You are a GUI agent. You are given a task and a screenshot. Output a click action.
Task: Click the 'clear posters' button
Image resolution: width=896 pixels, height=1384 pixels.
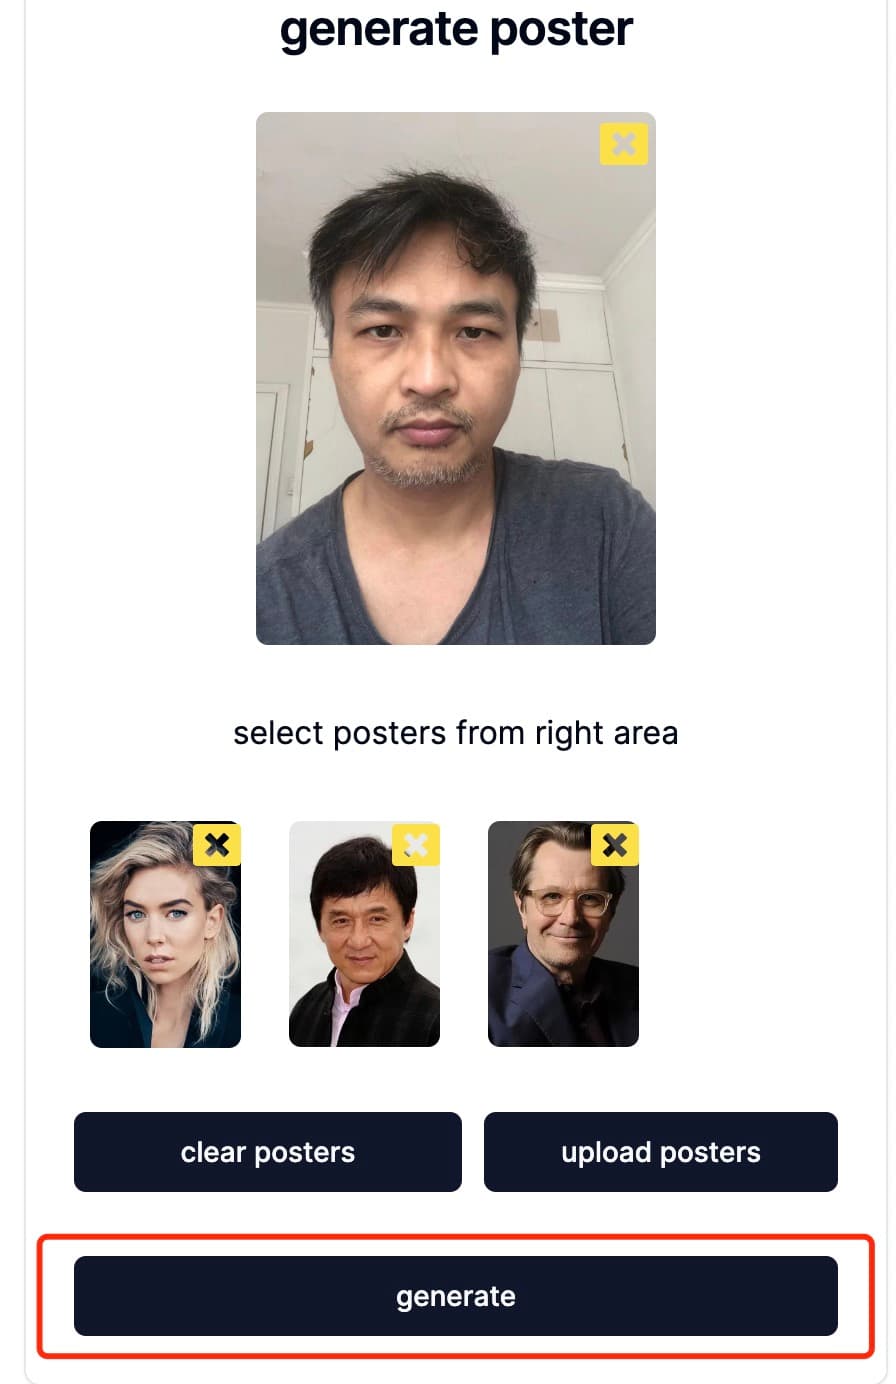(x=268, y=1152)
